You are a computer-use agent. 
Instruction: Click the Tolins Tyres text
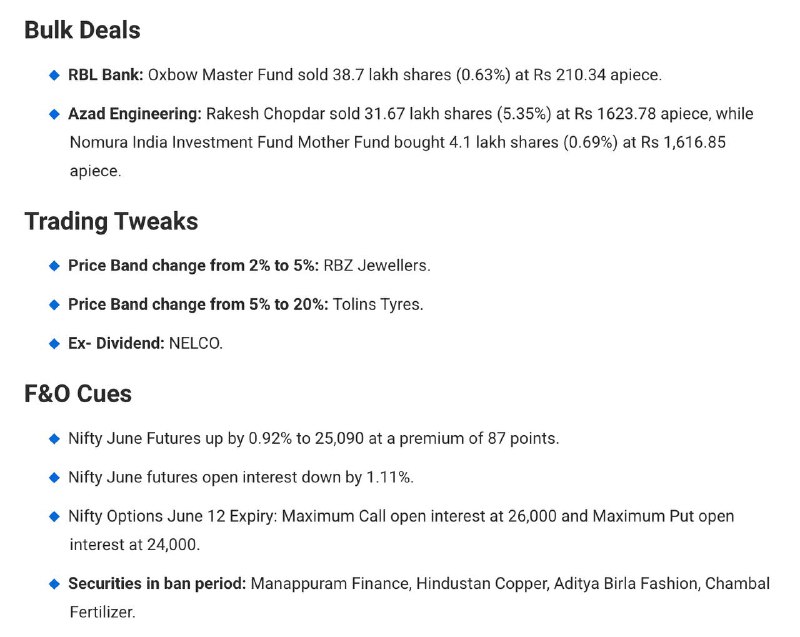point(378,304)
